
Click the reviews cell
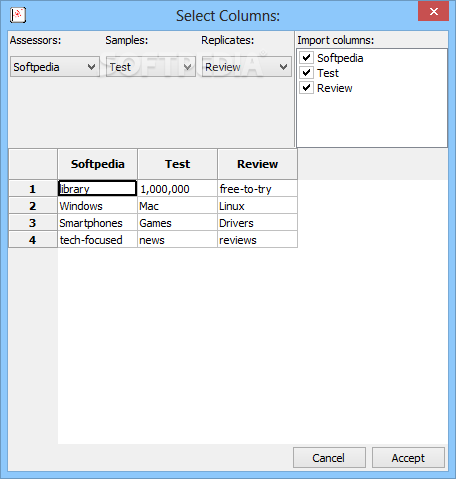[257, 240]
